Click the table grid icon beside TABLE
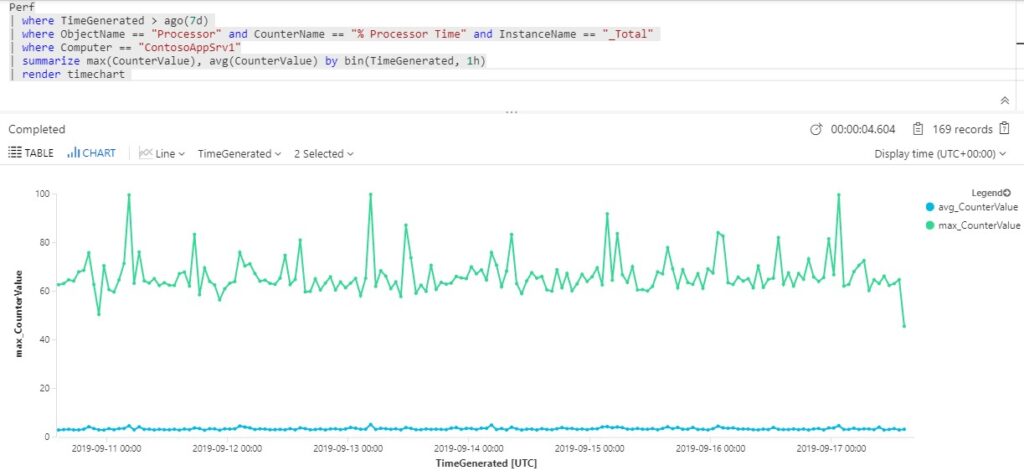This screenshot has height=476, width=1024. pyautogui.click(x=14, y=153)
